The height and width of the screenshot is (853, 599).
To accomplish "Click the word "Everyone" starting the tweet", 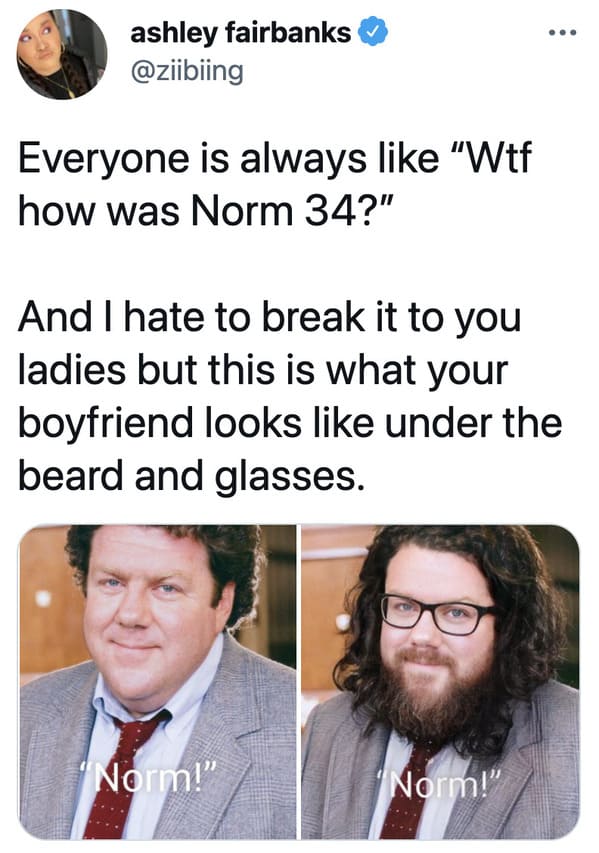I will (103, 159).
